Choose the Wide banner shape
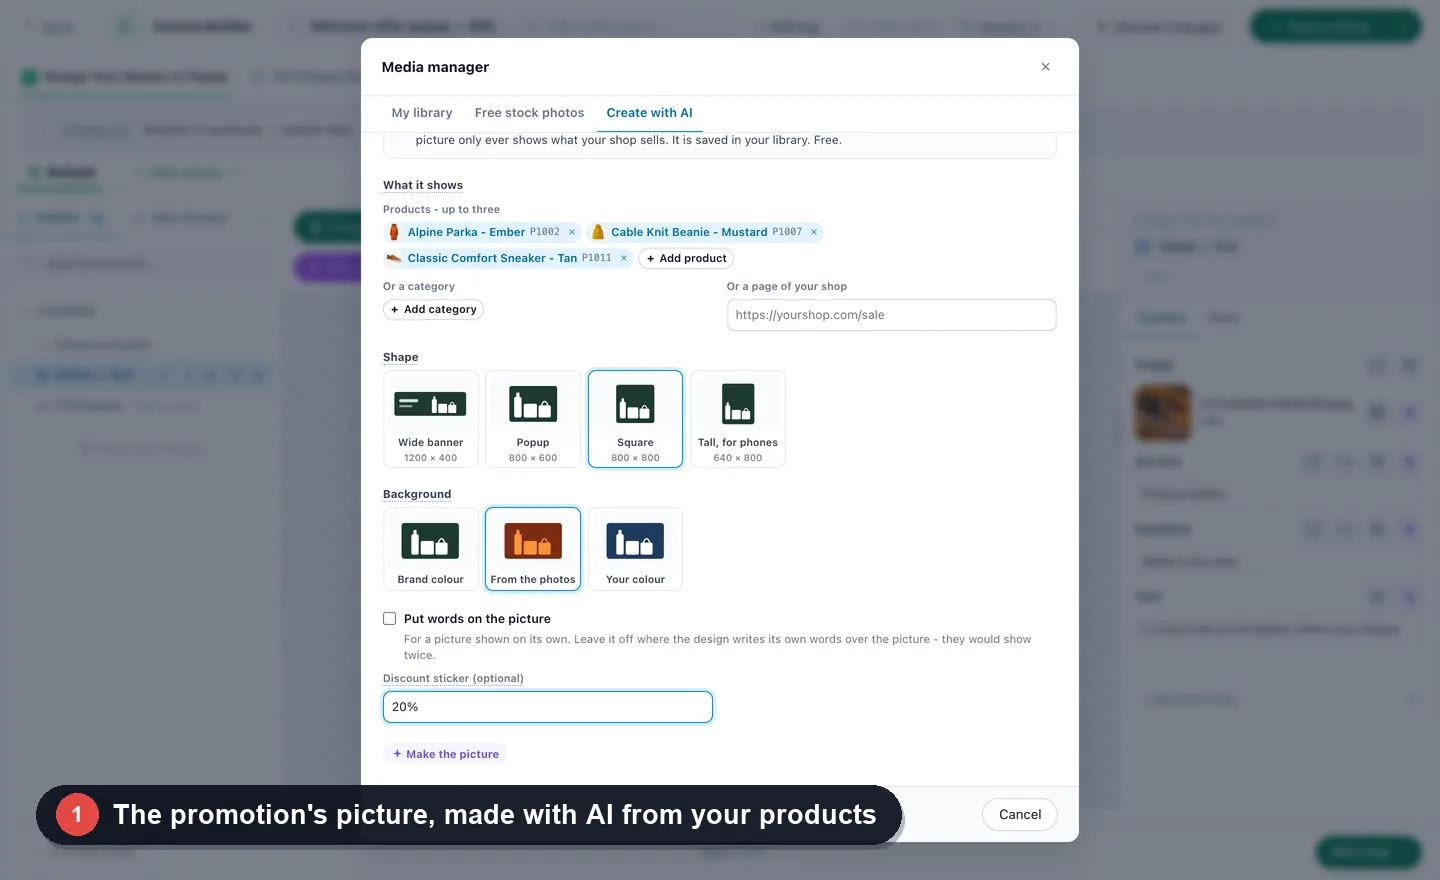1440x880 pixels. pyautogui.click(x=431, y=419)
